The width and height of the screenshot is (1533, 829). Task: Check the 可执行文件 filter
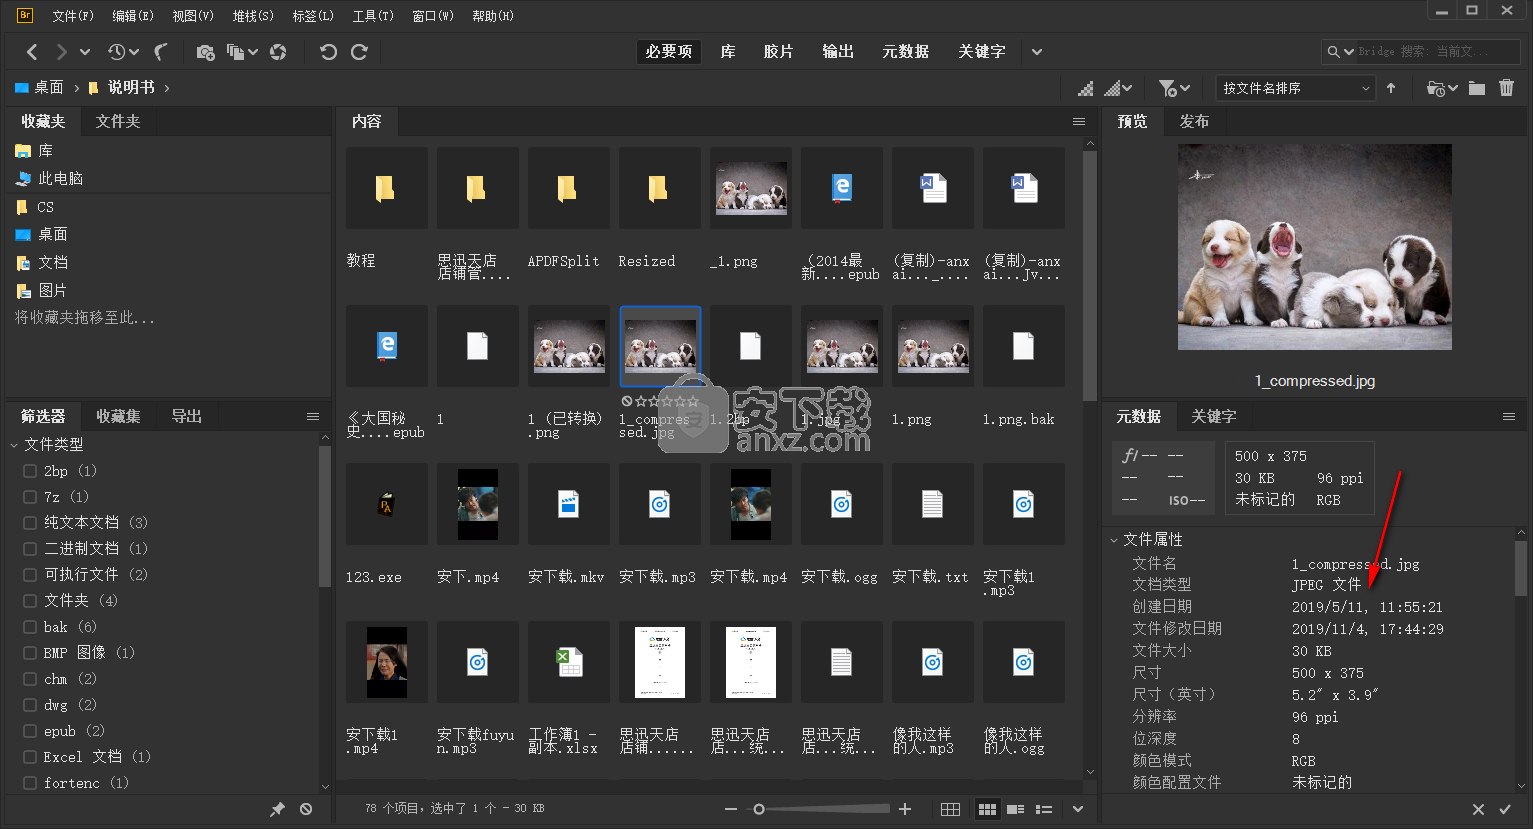(x=30, y=575)
